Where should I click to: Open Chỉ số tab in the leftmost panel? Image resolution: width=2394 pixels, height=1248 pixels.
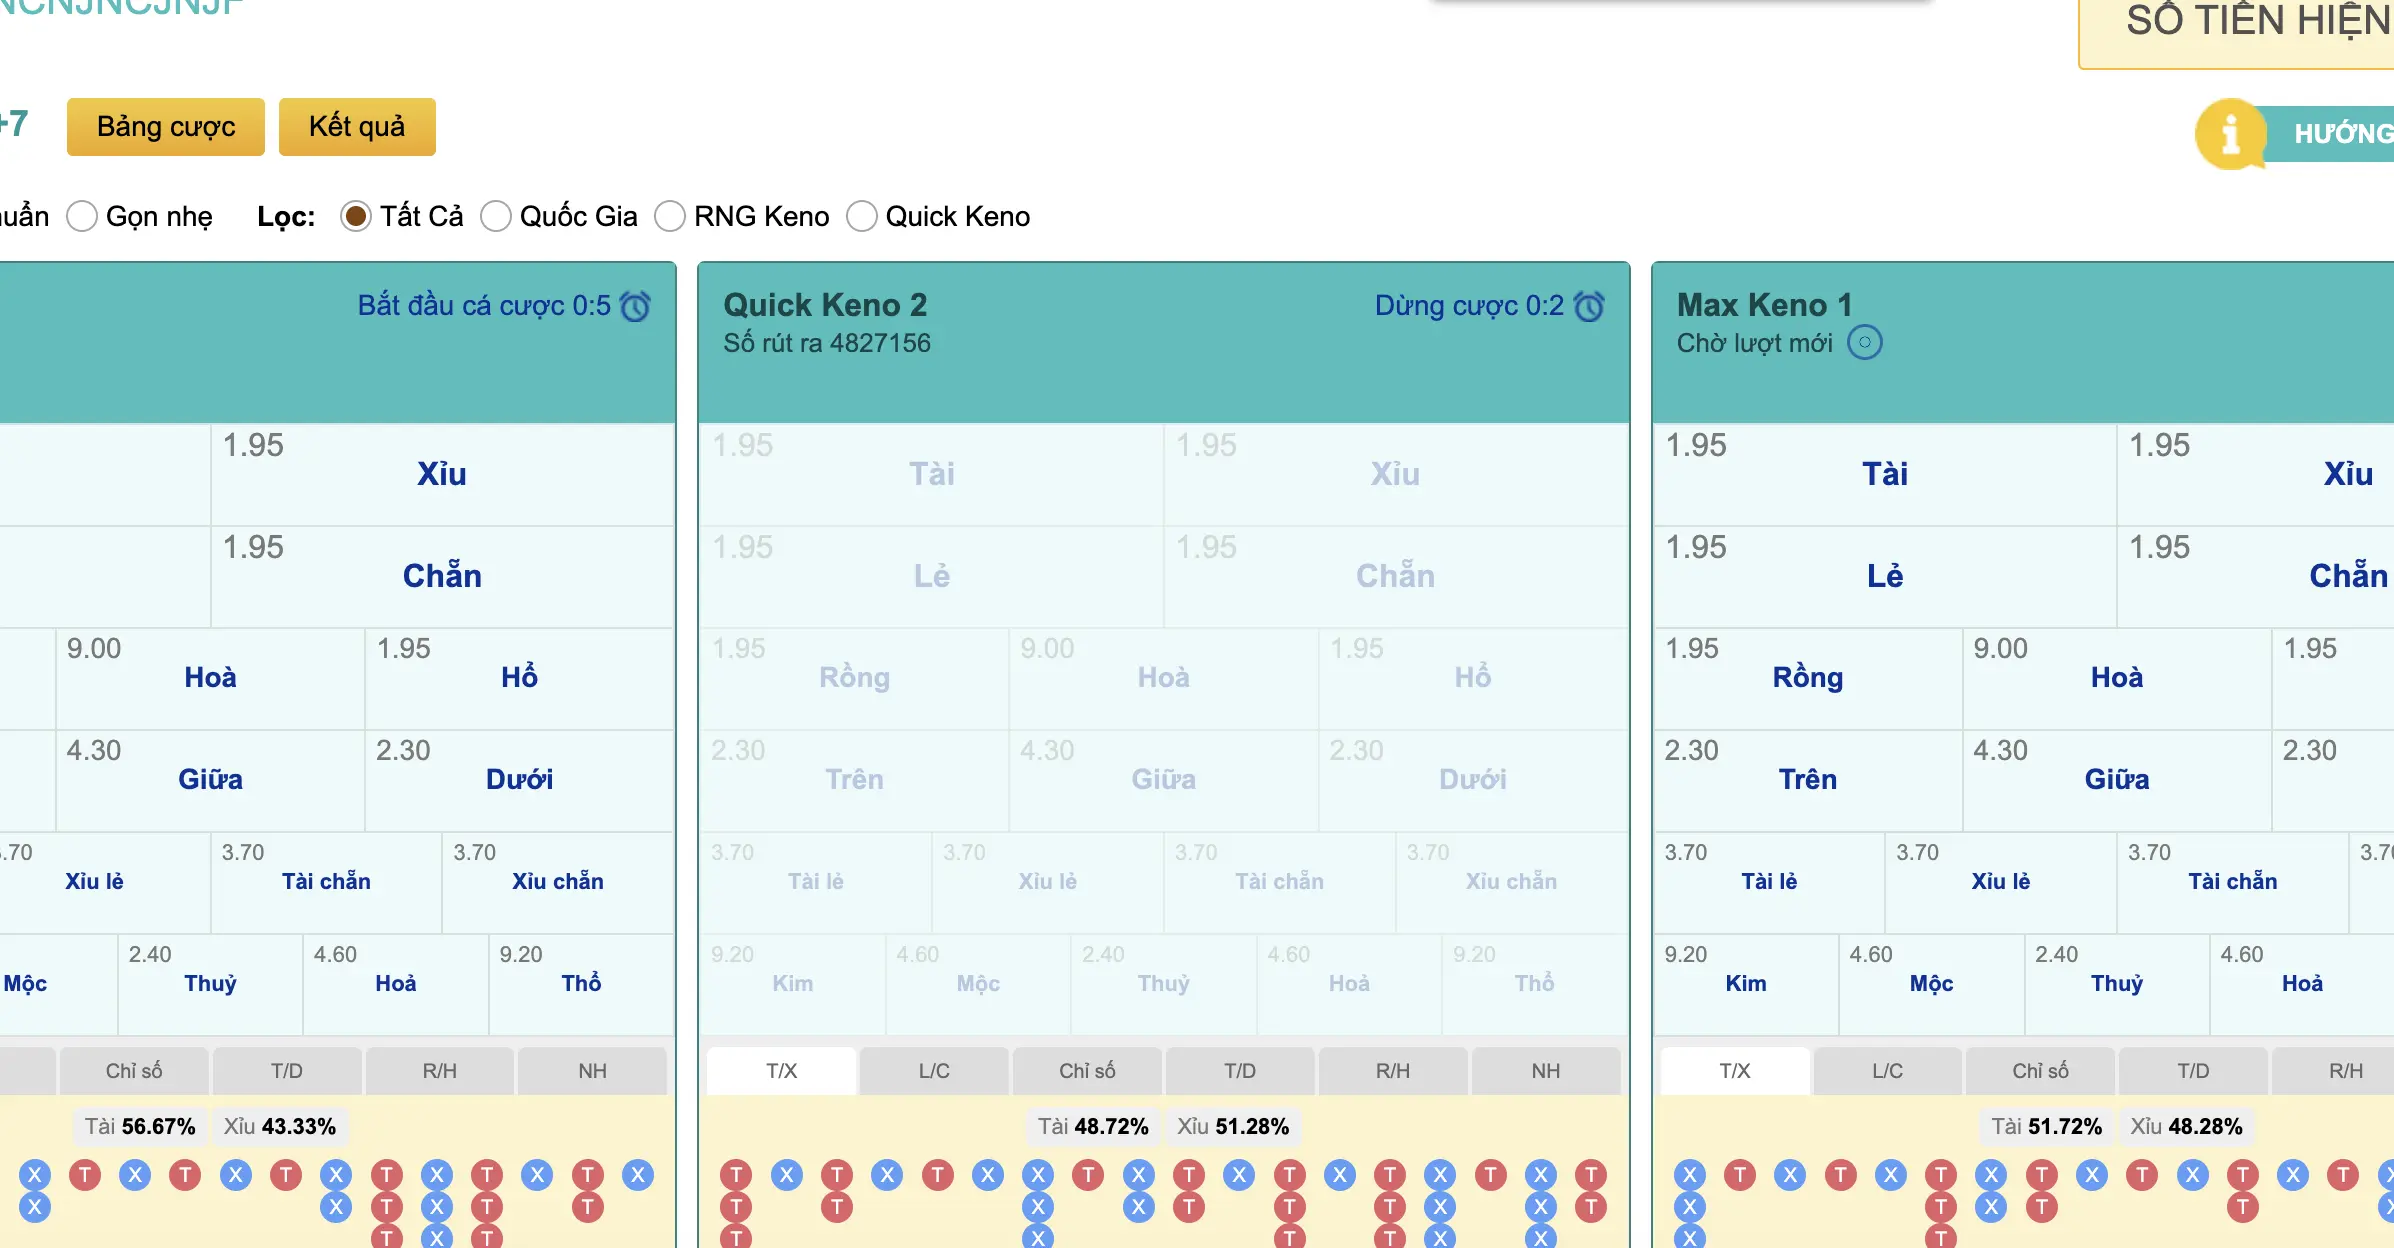(x=134, y=1071)
